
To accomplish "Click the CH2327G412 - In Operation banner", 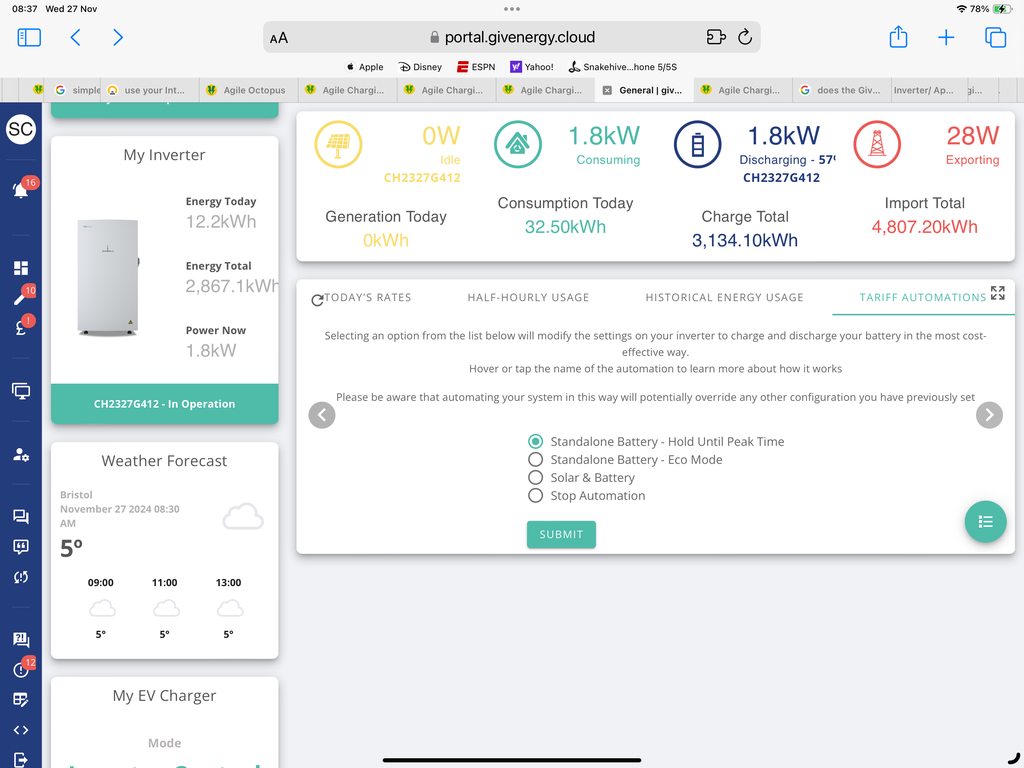I will (164, 404).
